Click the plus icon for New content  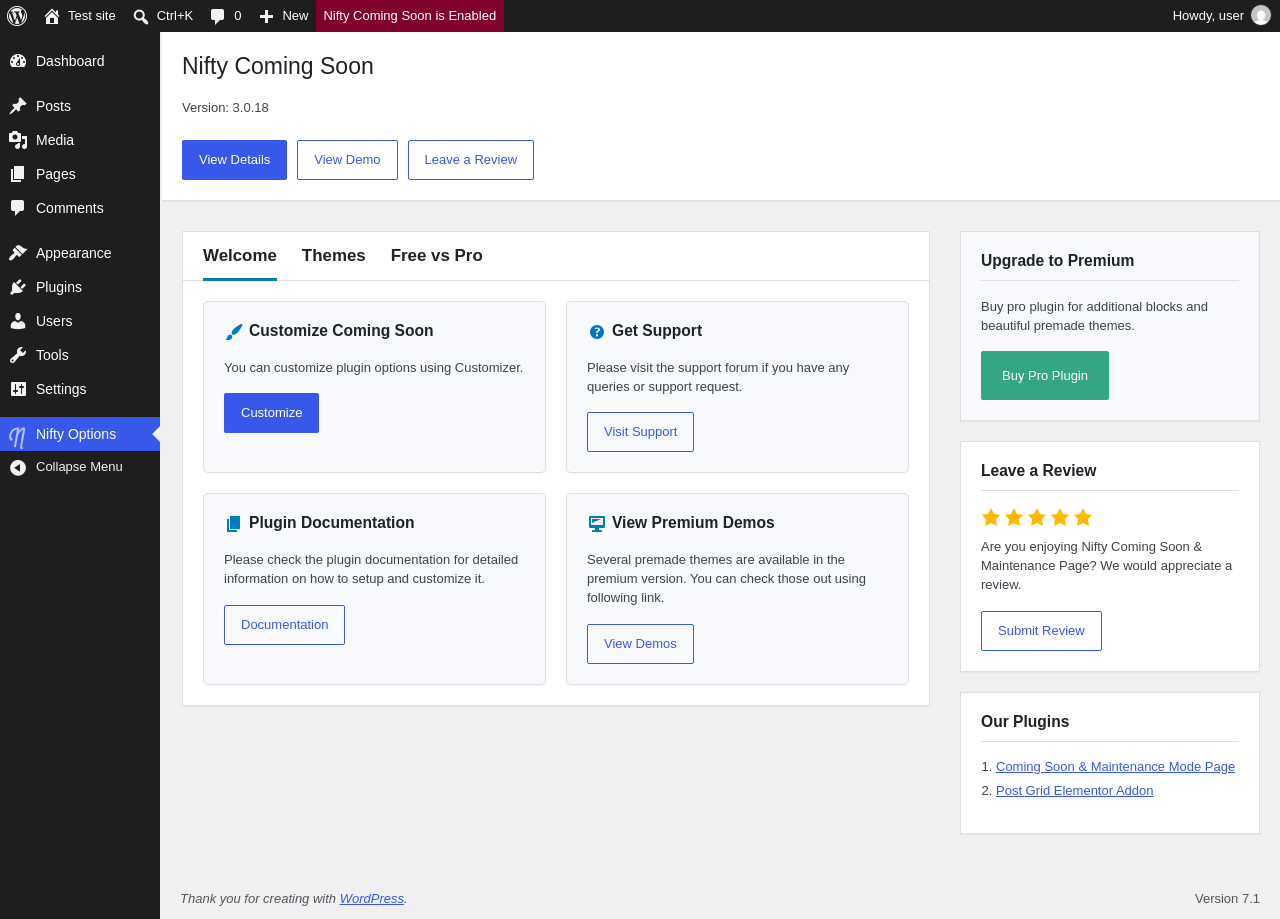coord(266,16)
